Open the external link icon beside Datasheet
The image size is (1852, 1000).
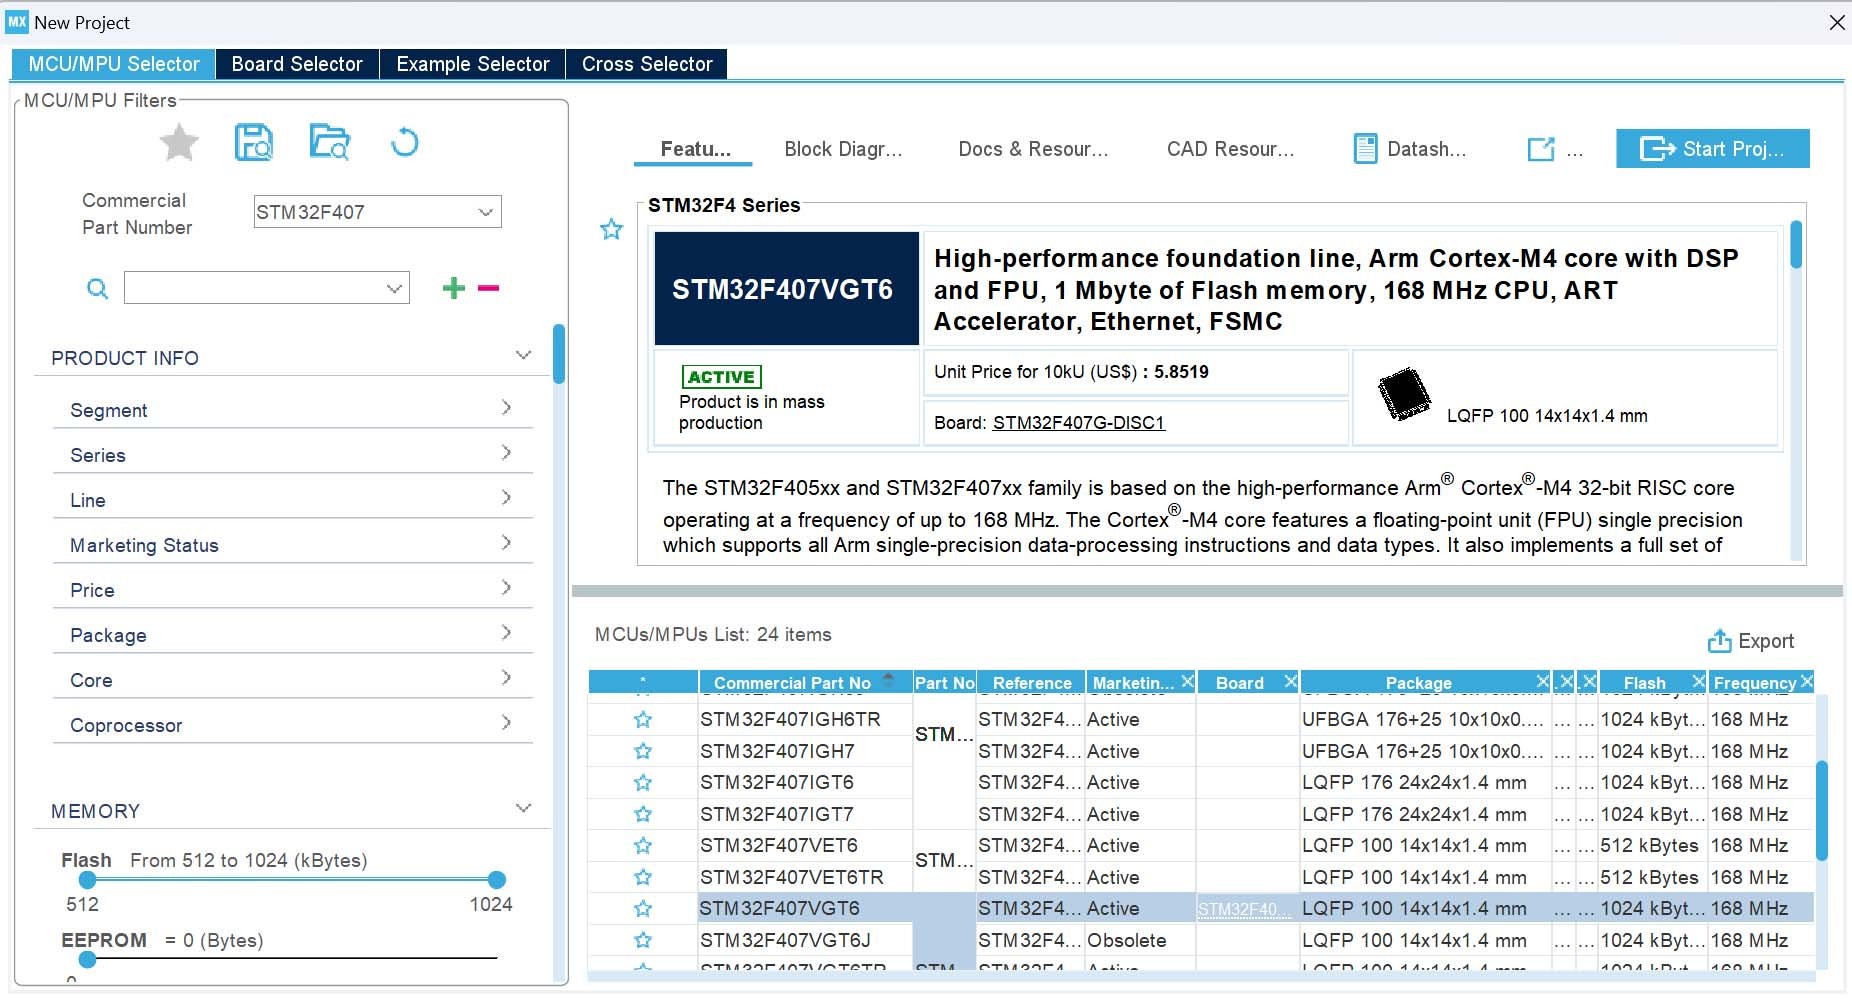[x=1541, y=149]
